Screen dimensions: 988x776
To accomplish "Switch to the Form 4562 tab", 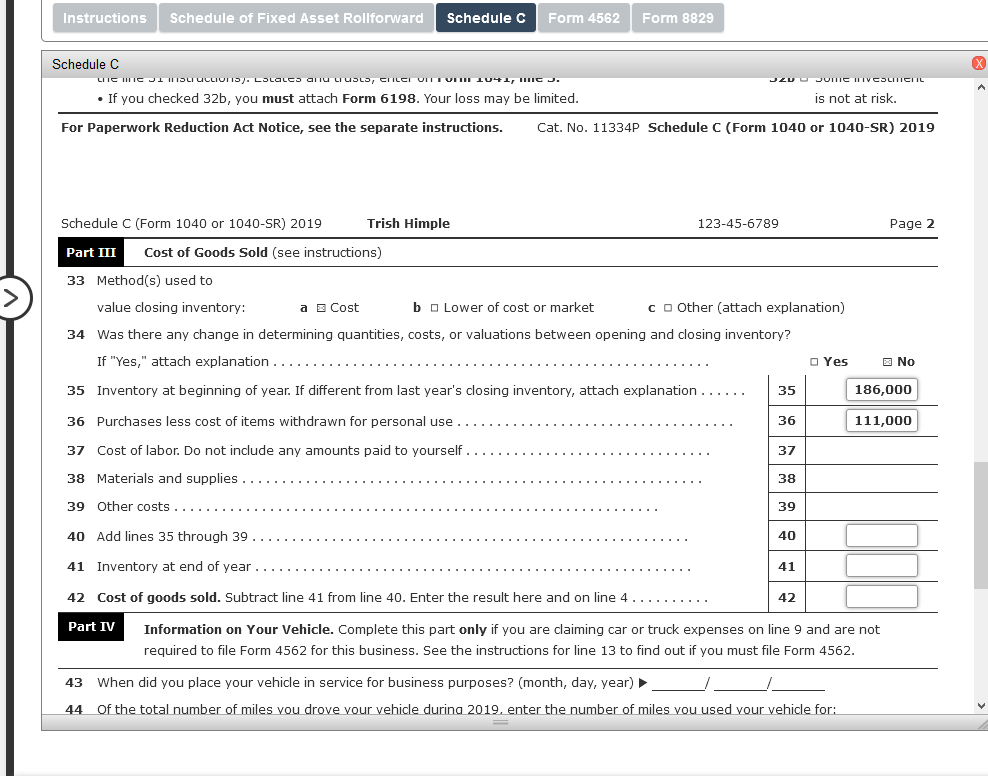I will pyautogui.click(x=583, y=17).
